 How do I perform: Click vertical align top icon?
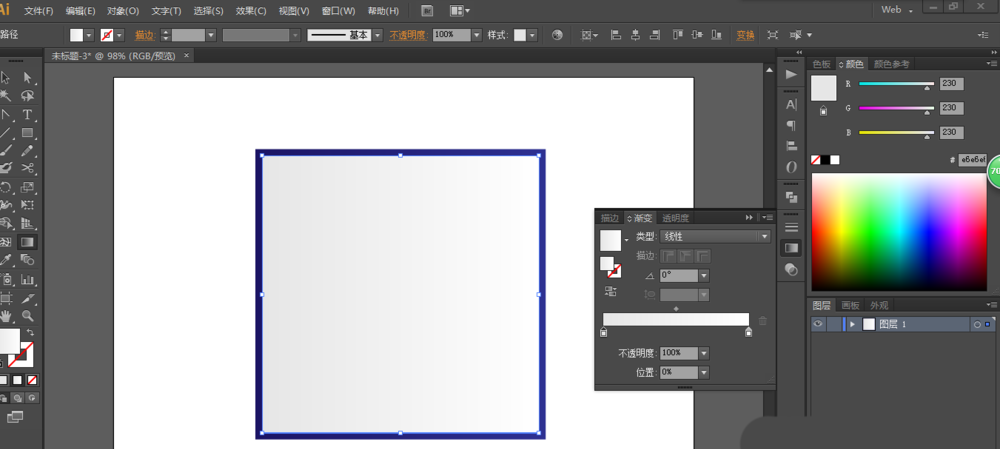pyautogui.click(x=677, y=35)
